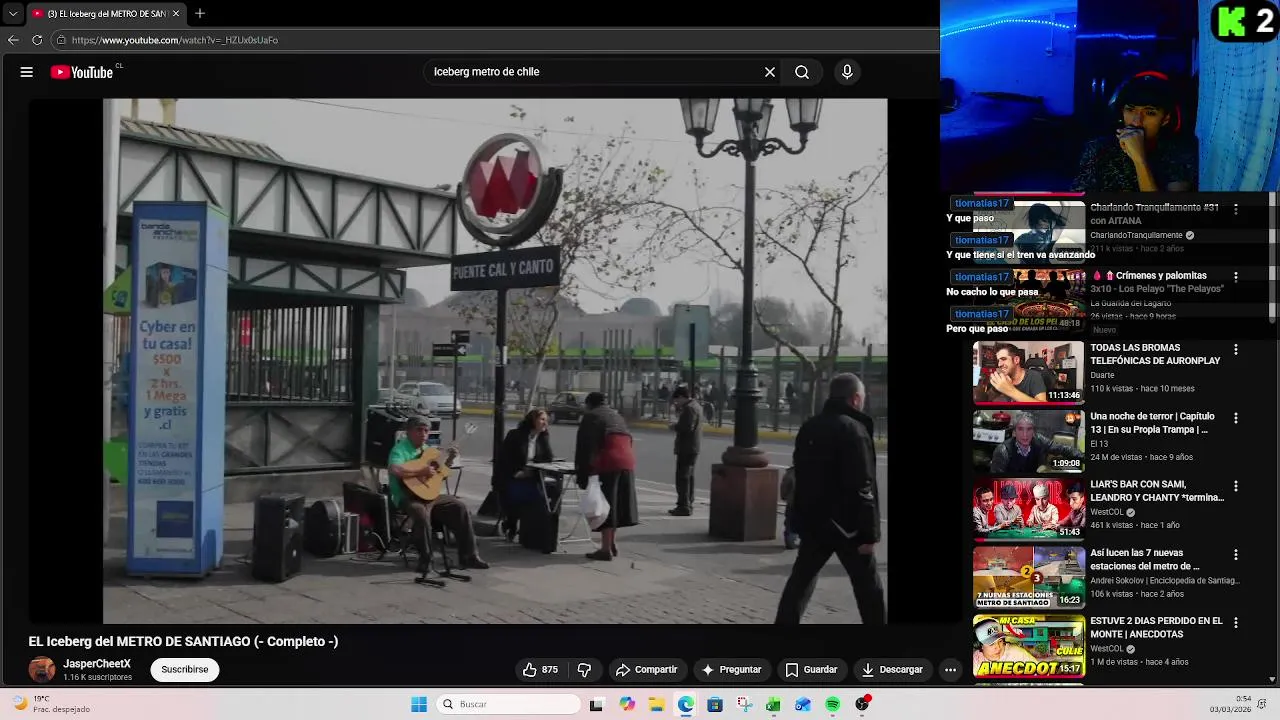Click the Preguntar button
The image size is (1280, 720).
pyautogui.click(x=732, y=670)
